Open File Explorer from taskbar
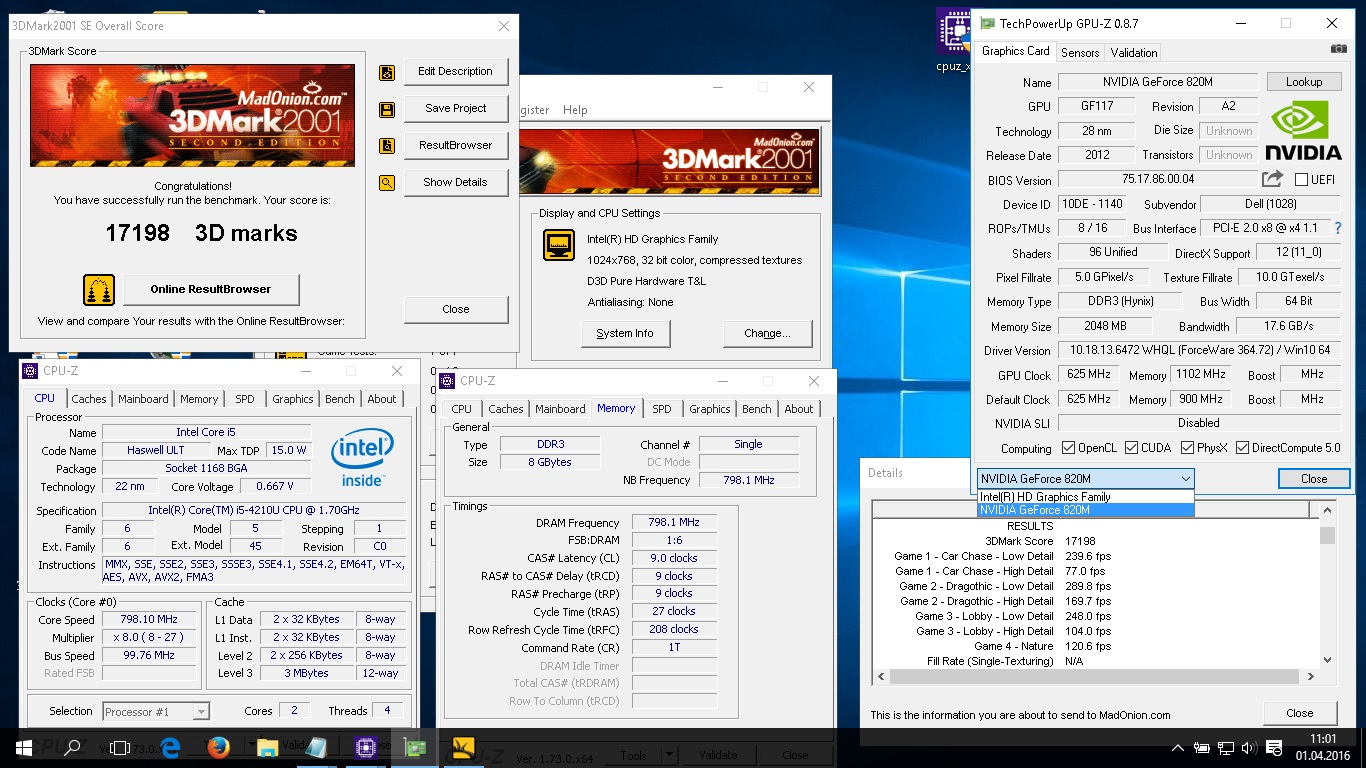 coord(267,748)
